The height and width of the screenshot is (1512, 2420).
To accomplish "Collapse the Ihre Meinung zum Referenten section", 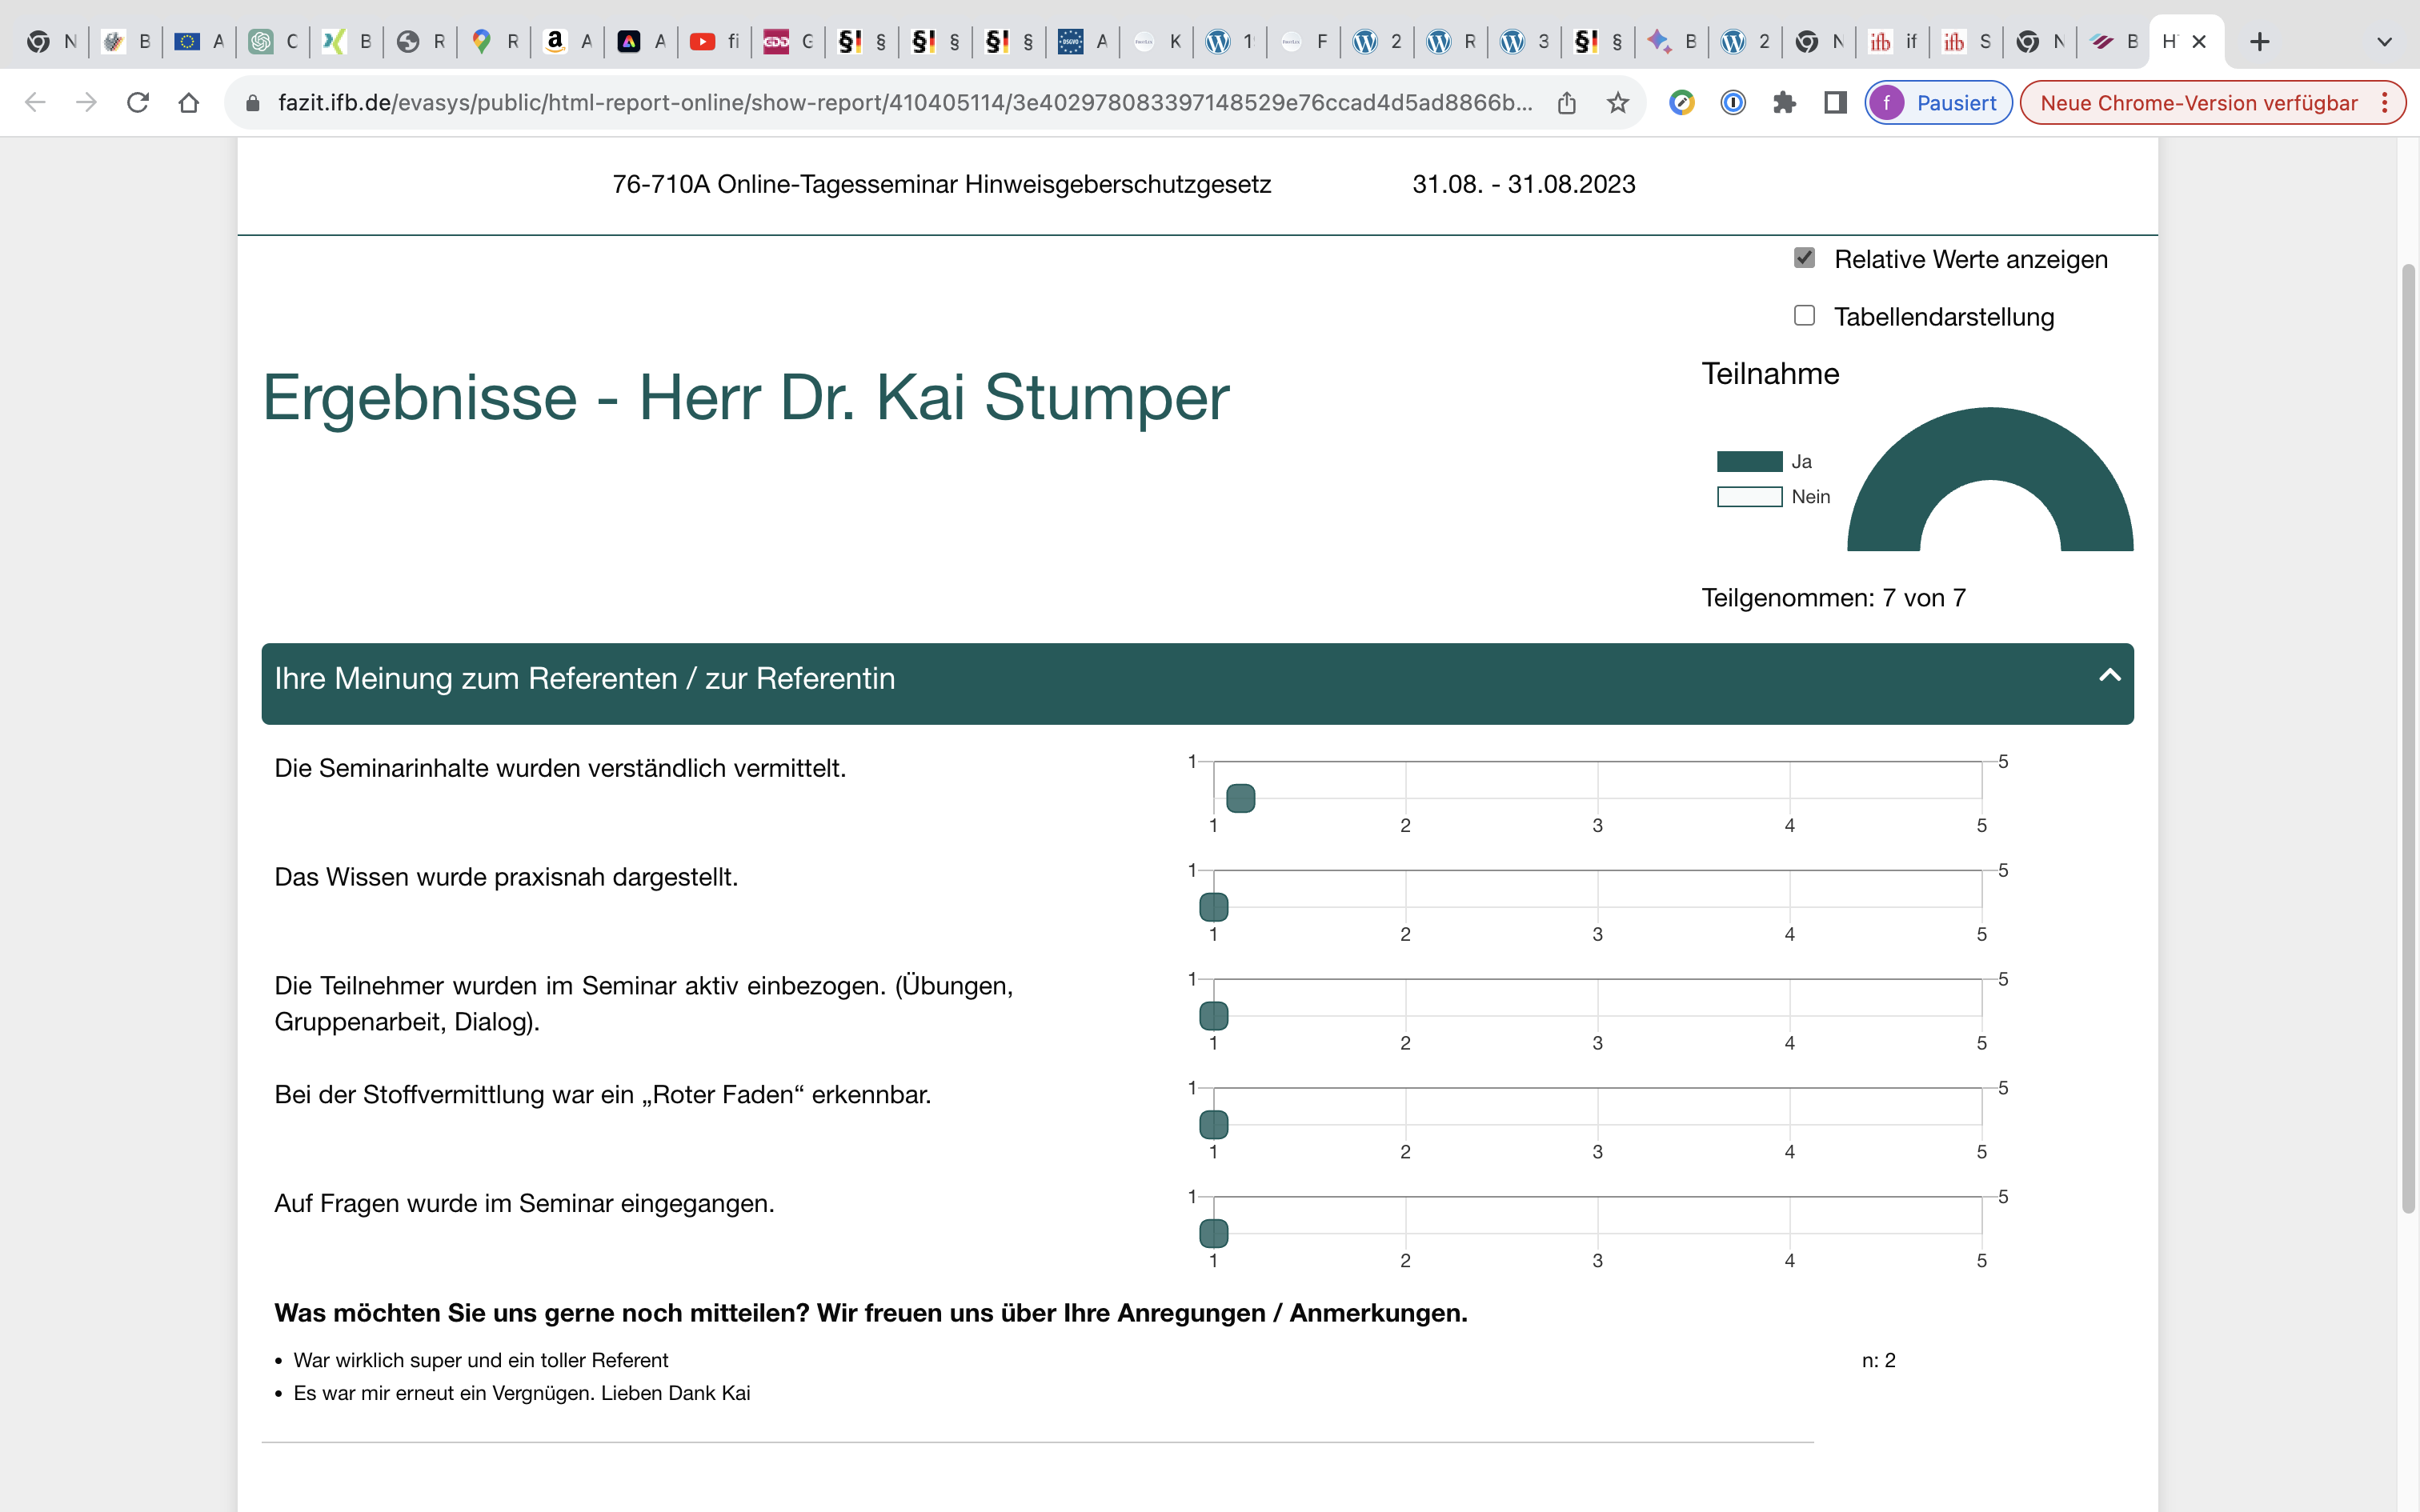I will click(x=2109, y=676).
